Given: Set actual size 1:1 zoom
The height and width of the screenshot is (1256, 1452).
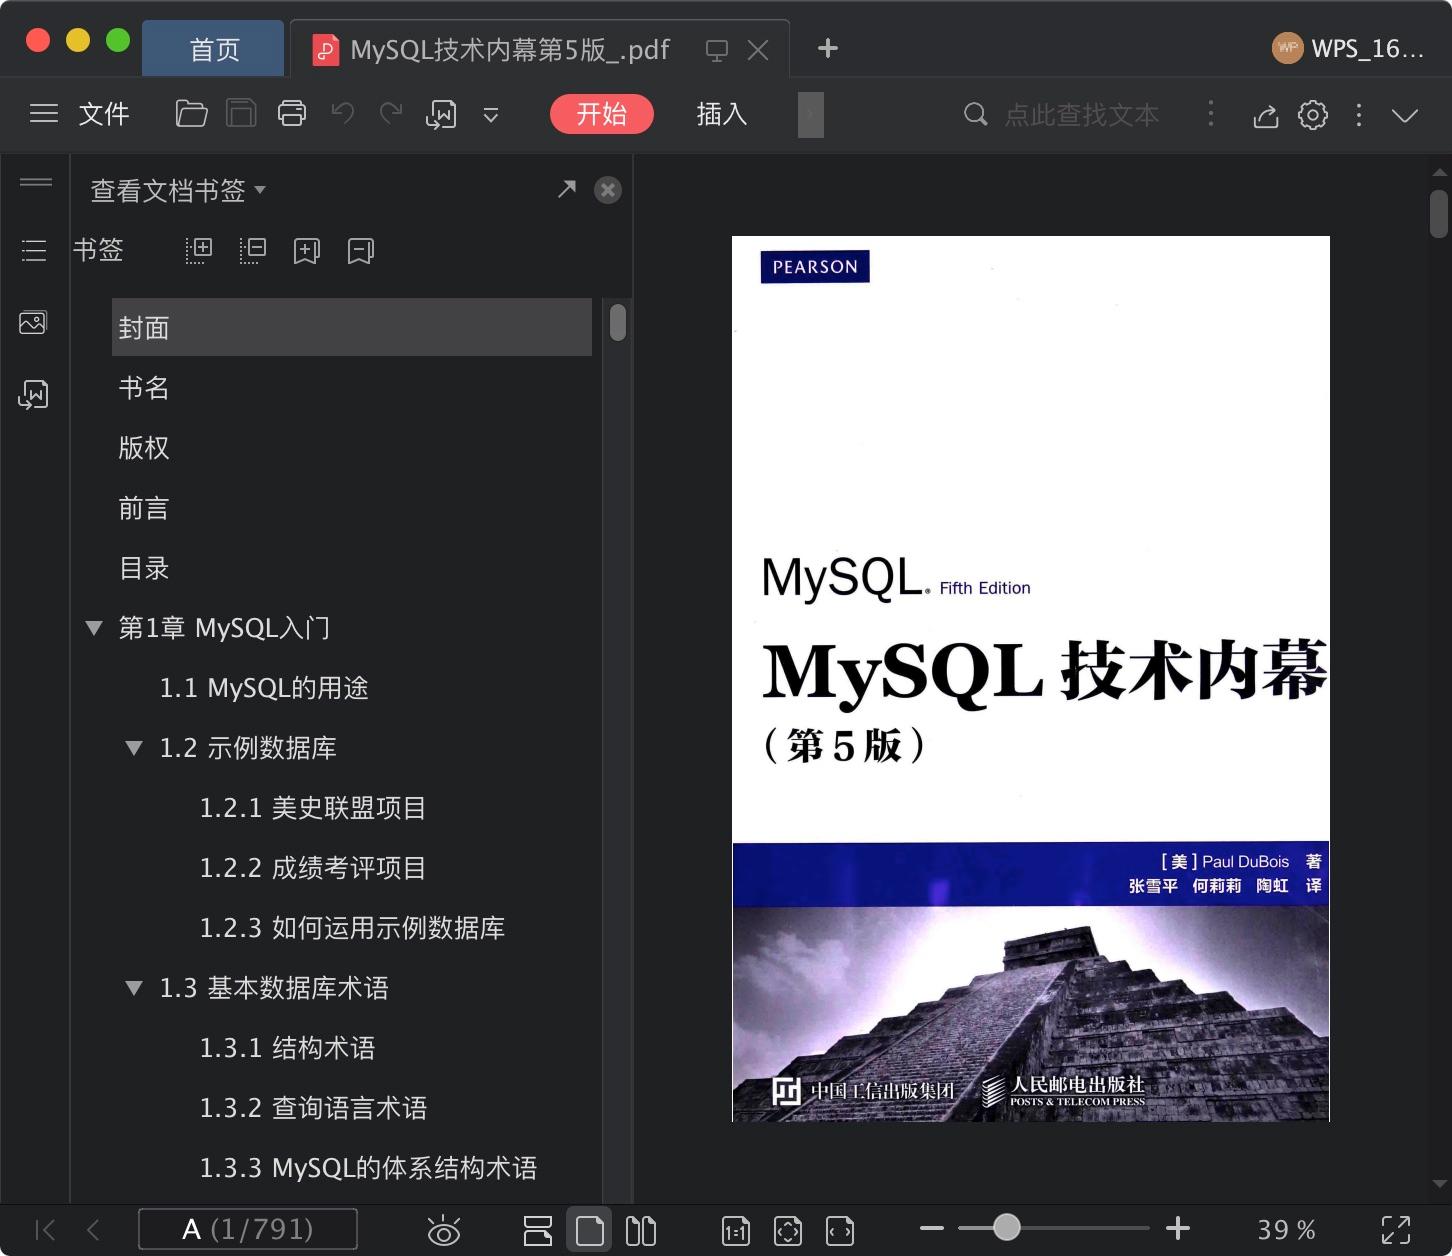Looking at the screenshot, I should [736, 1230].
